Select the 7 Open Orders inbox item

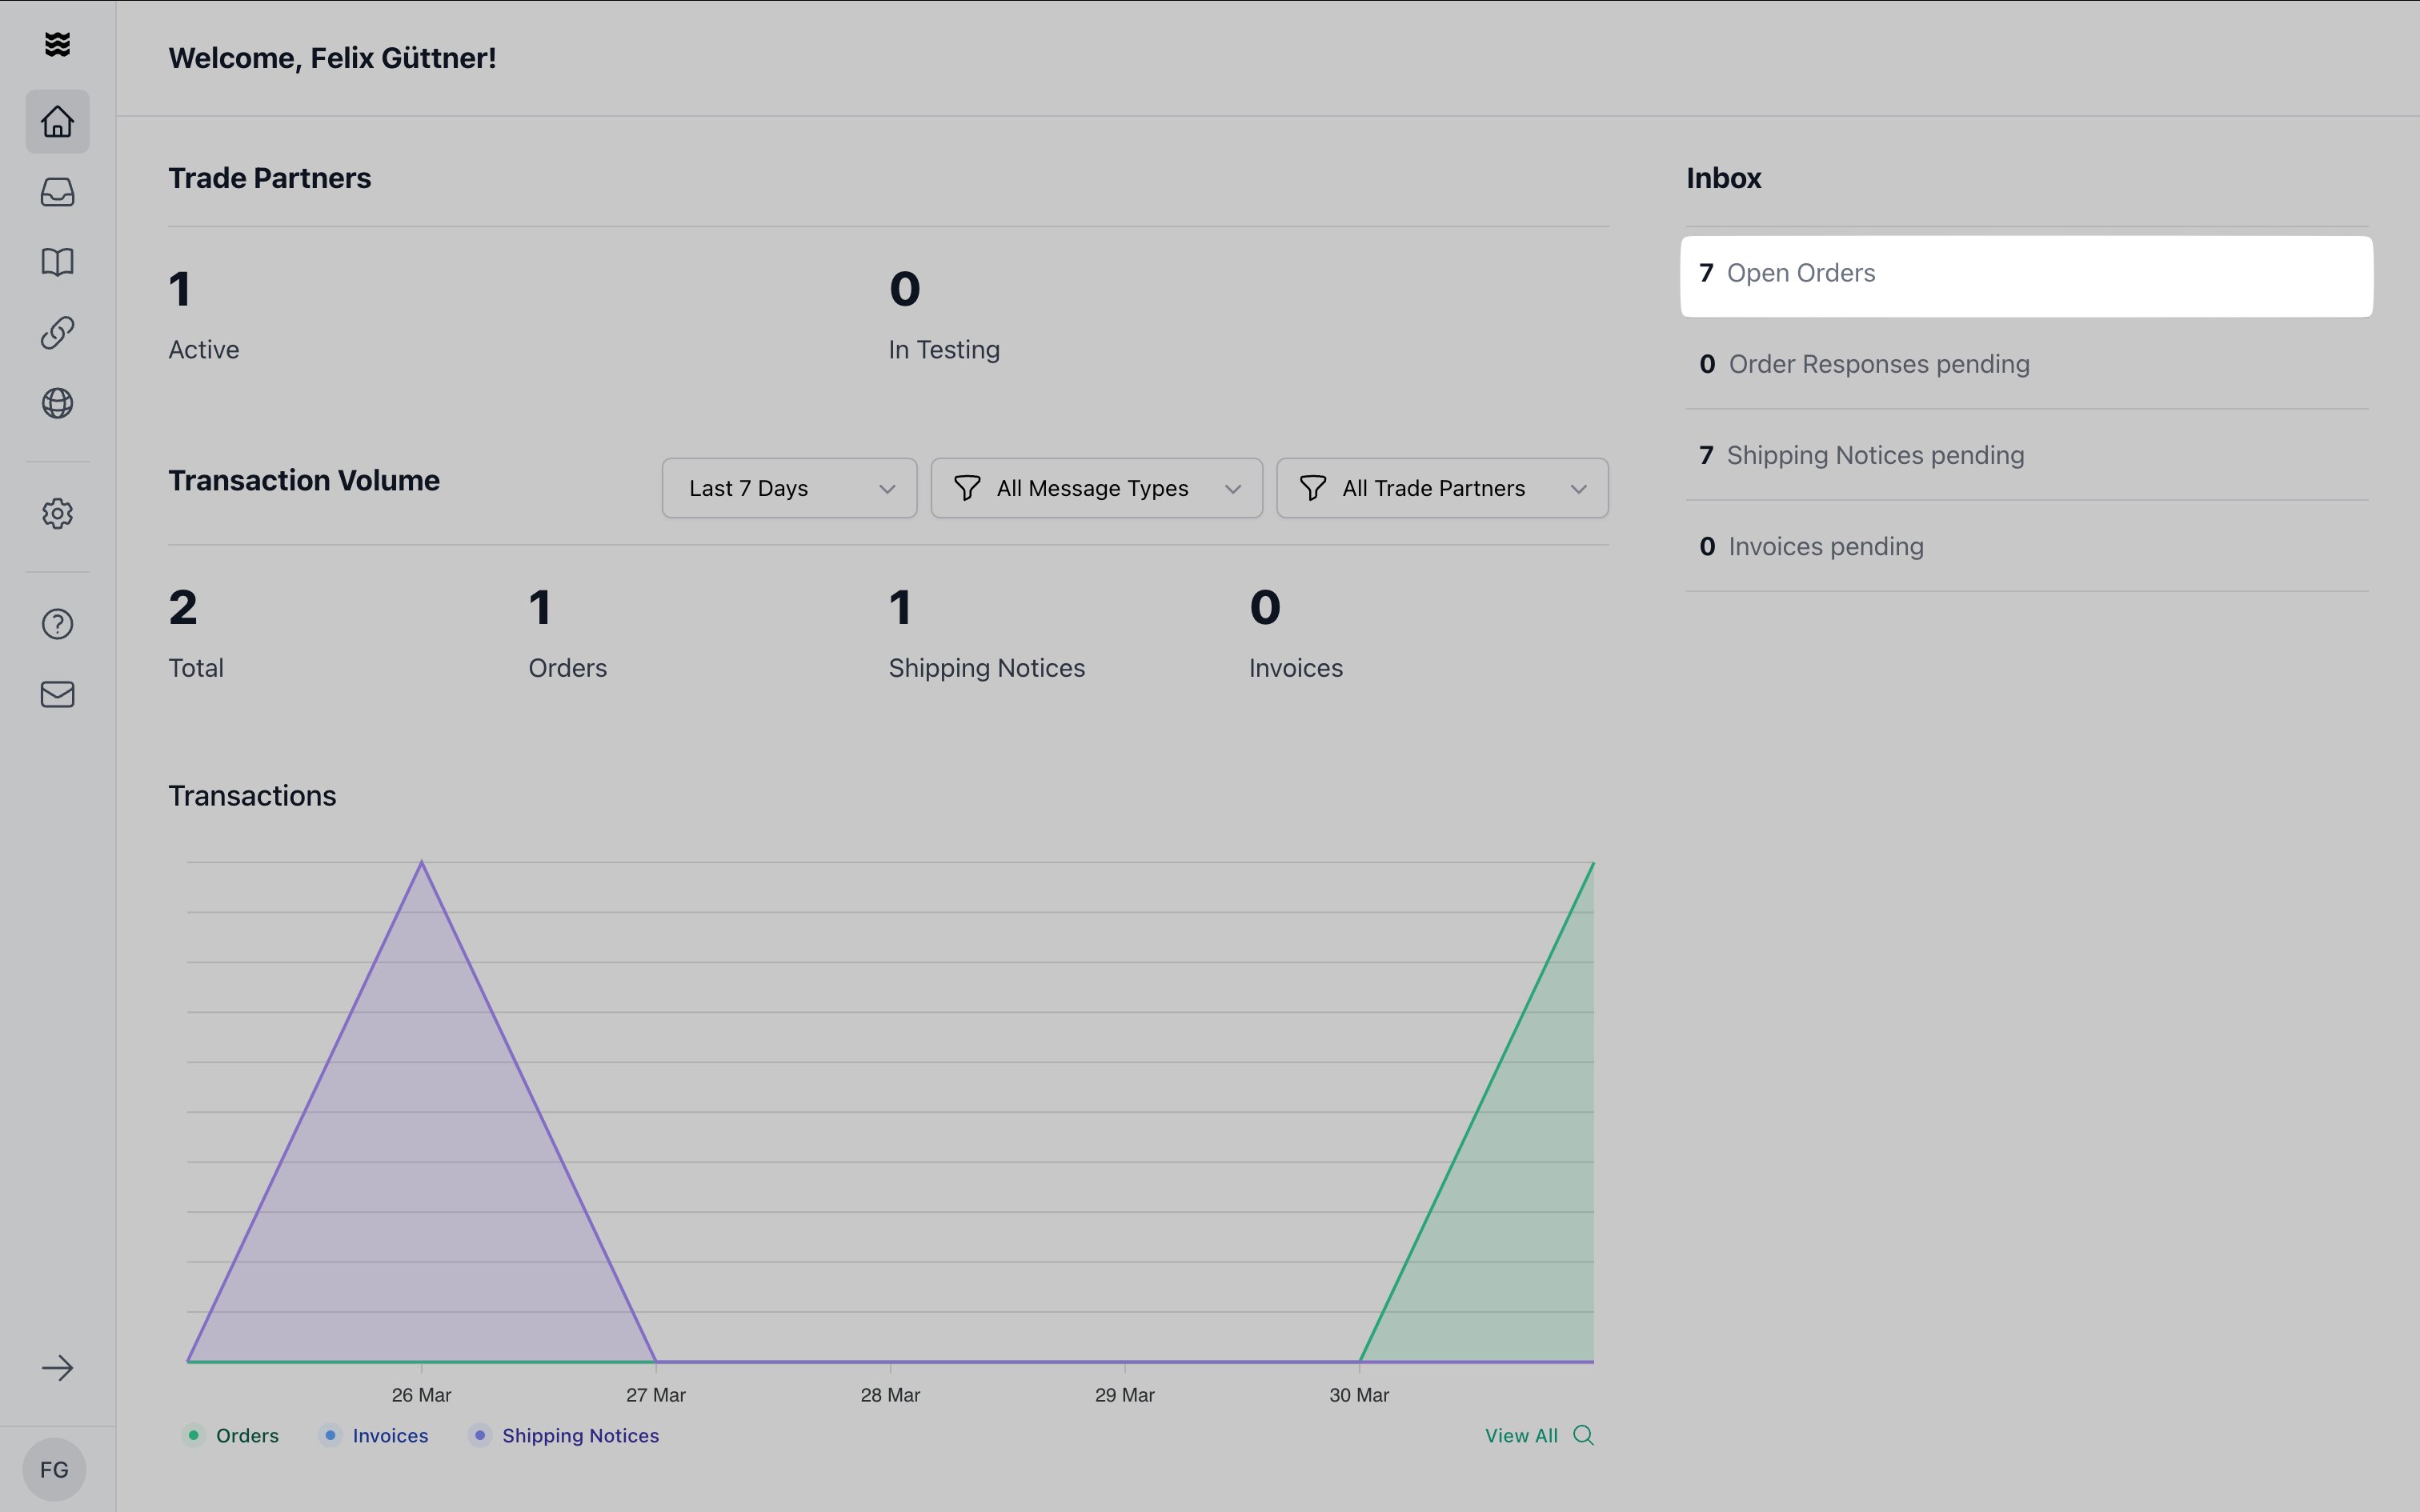click(x=2026, y=274)
